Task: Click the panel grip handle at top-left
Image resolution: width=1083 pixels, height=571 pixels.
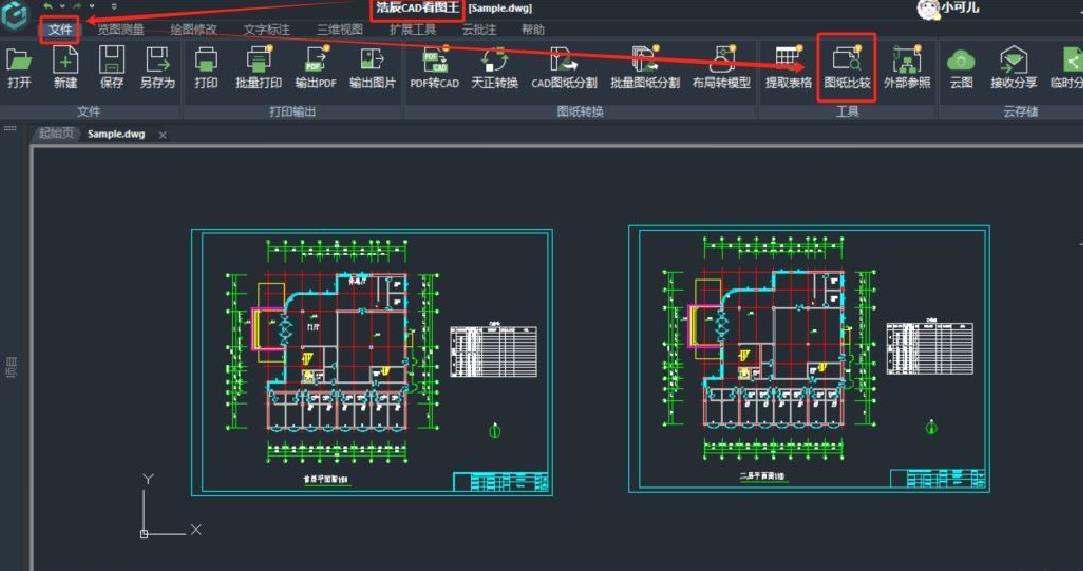Action: (x=10, y=128)
